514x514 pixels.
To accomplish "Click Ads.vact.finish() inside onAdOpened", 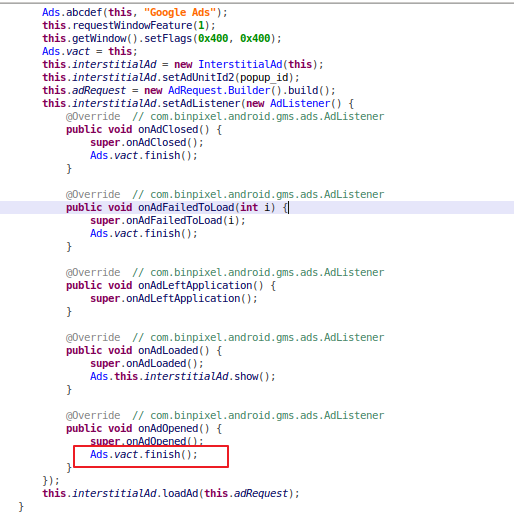I will tap(144, 454).
